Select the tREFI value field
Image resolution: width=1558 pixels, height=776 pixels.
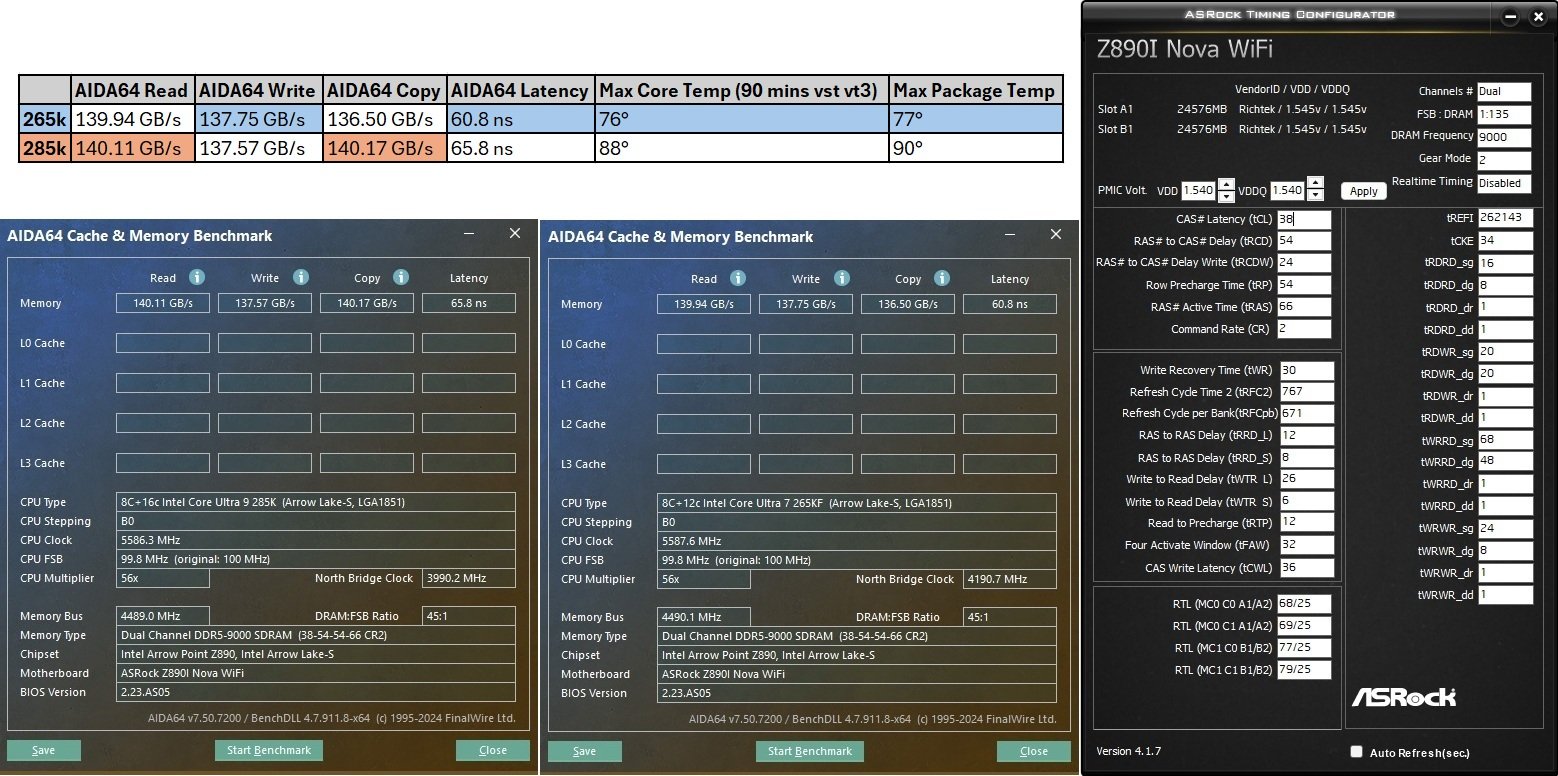1505,218
